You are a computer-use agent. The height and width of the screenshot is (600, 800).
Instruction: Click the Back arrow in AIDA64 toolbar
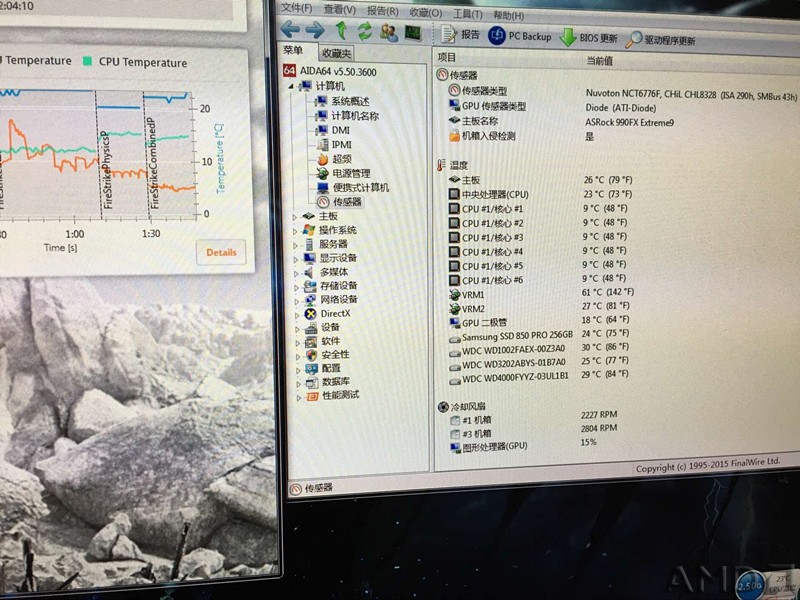click(290, 29)
